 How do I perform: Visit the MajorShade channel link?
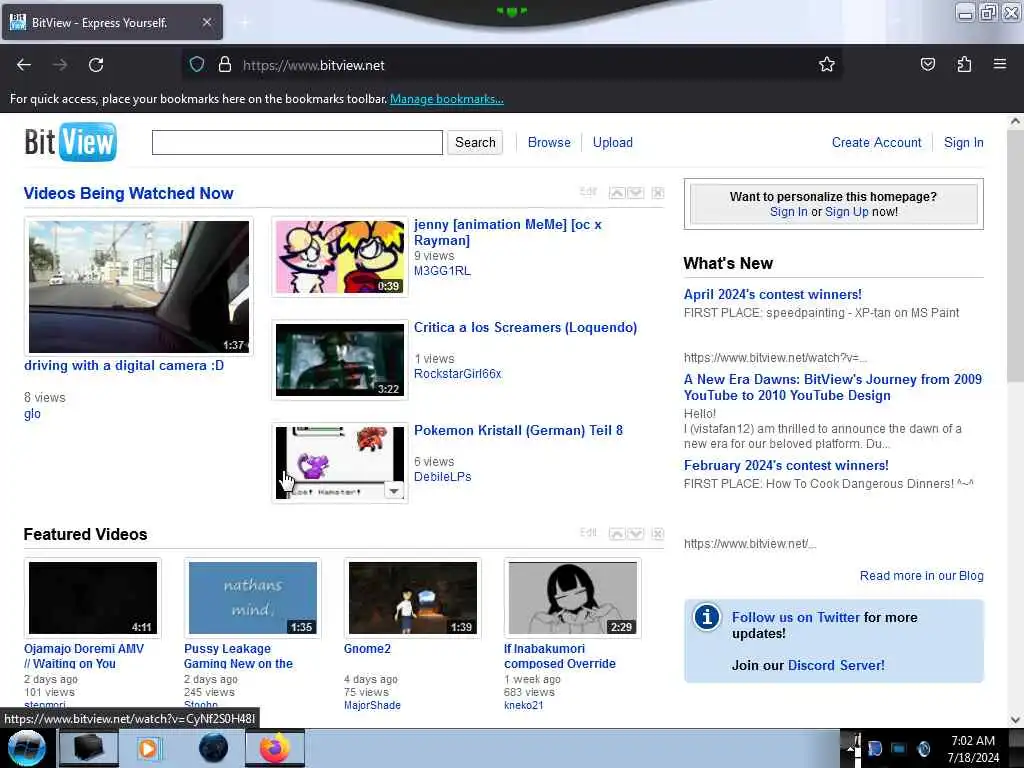[372, 705]
